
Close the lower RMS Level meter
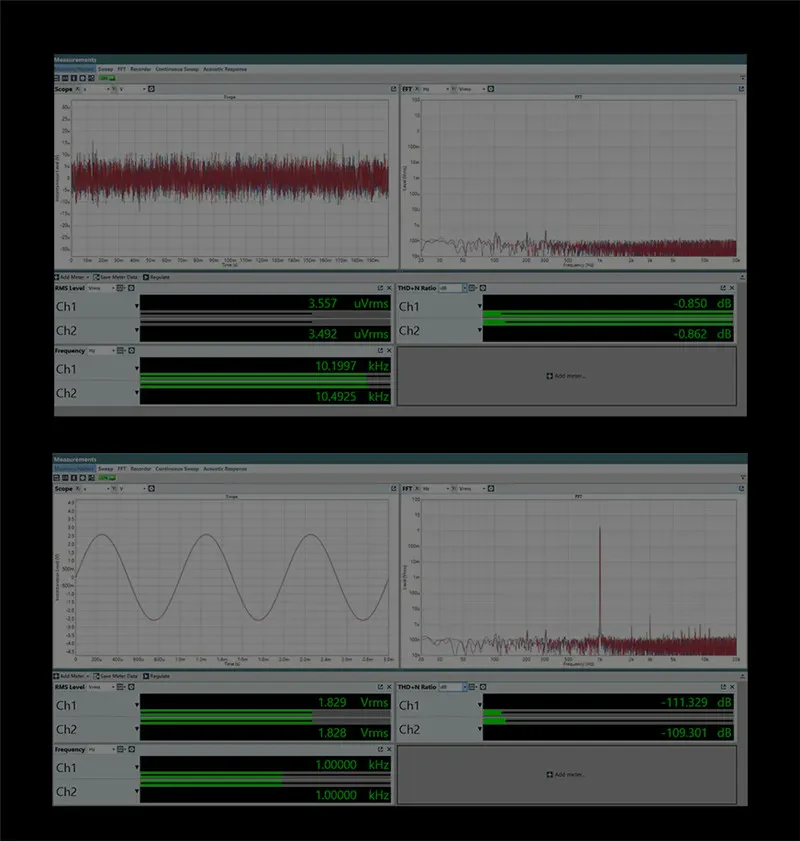pyautogui.click(x=389, y=687)
